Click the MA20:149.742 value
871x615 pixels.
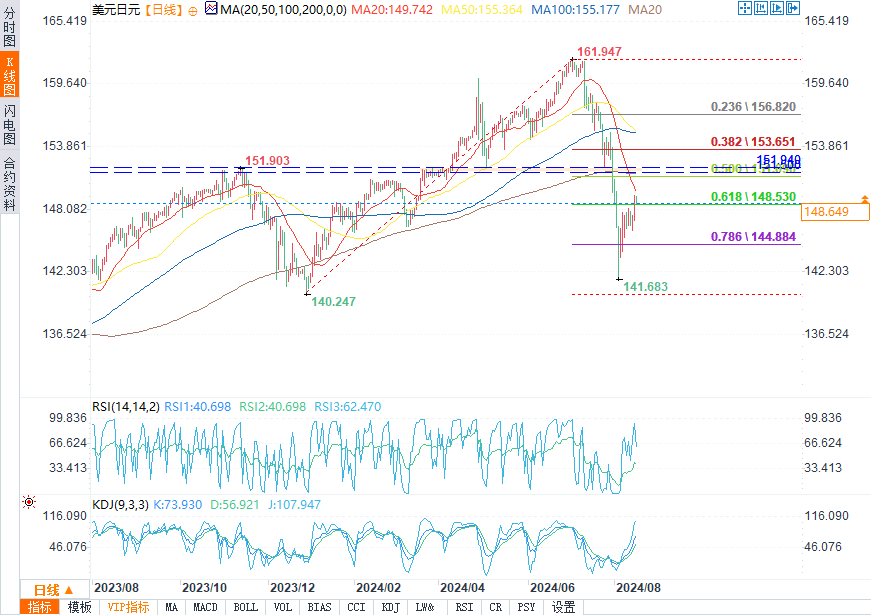coord(392,9)
